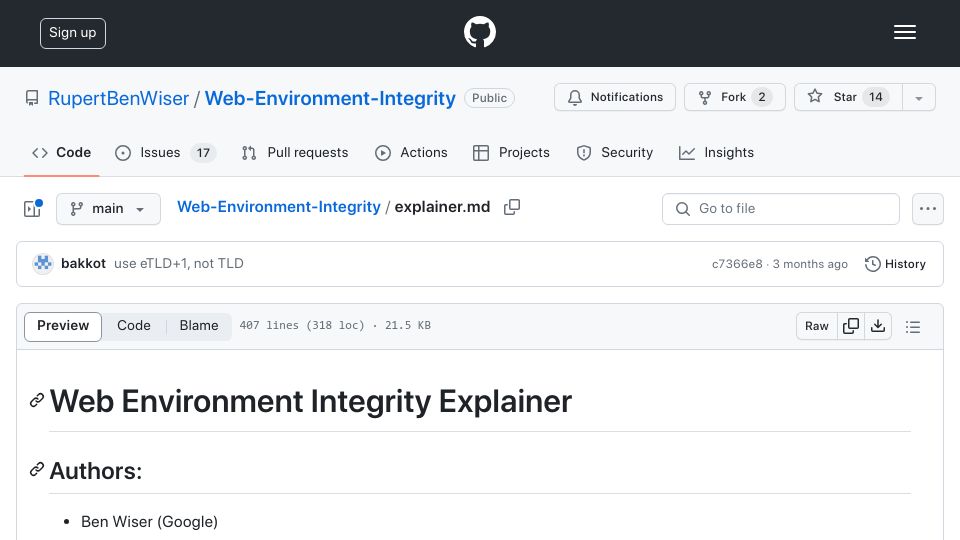Click the Issues count badge 17
This screenshot has width=960, height=540.
(x=203, y=152)
